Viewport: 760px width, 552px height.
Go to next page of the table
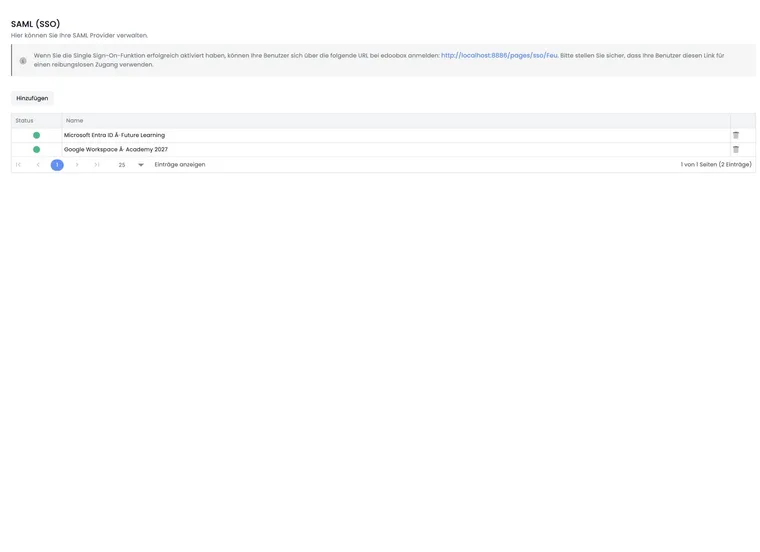point(77,165)
